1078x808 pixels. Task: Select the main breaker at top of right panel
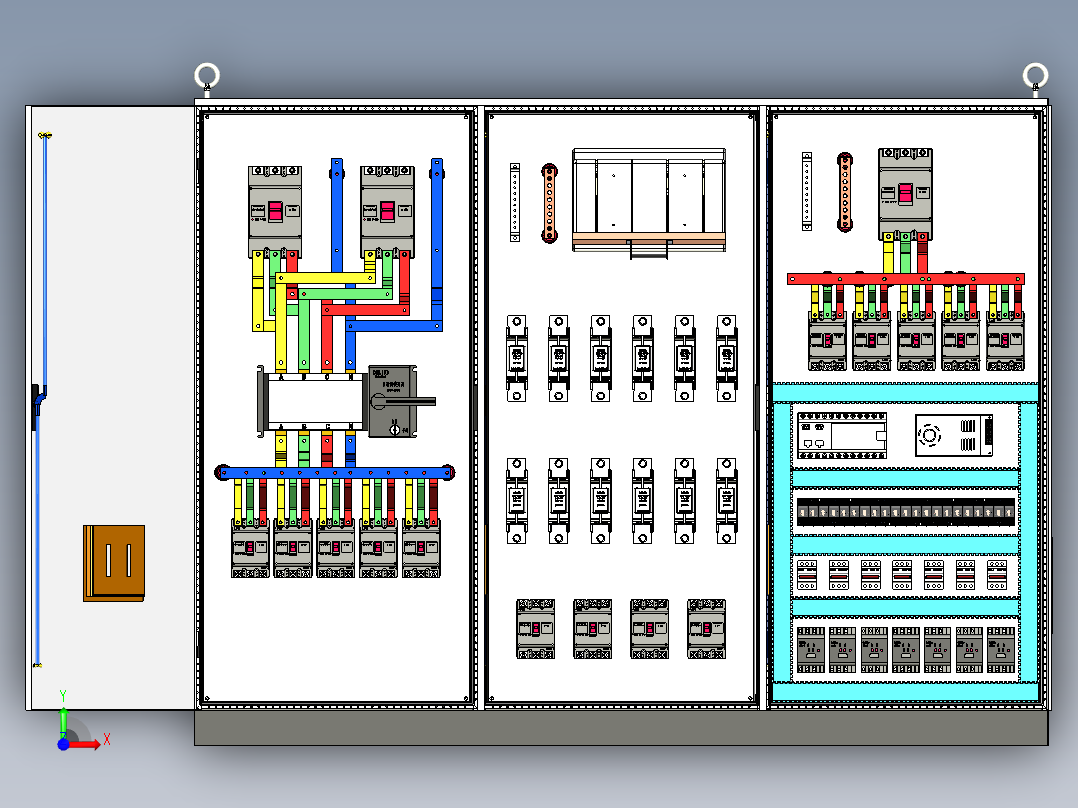coord(905,194)
